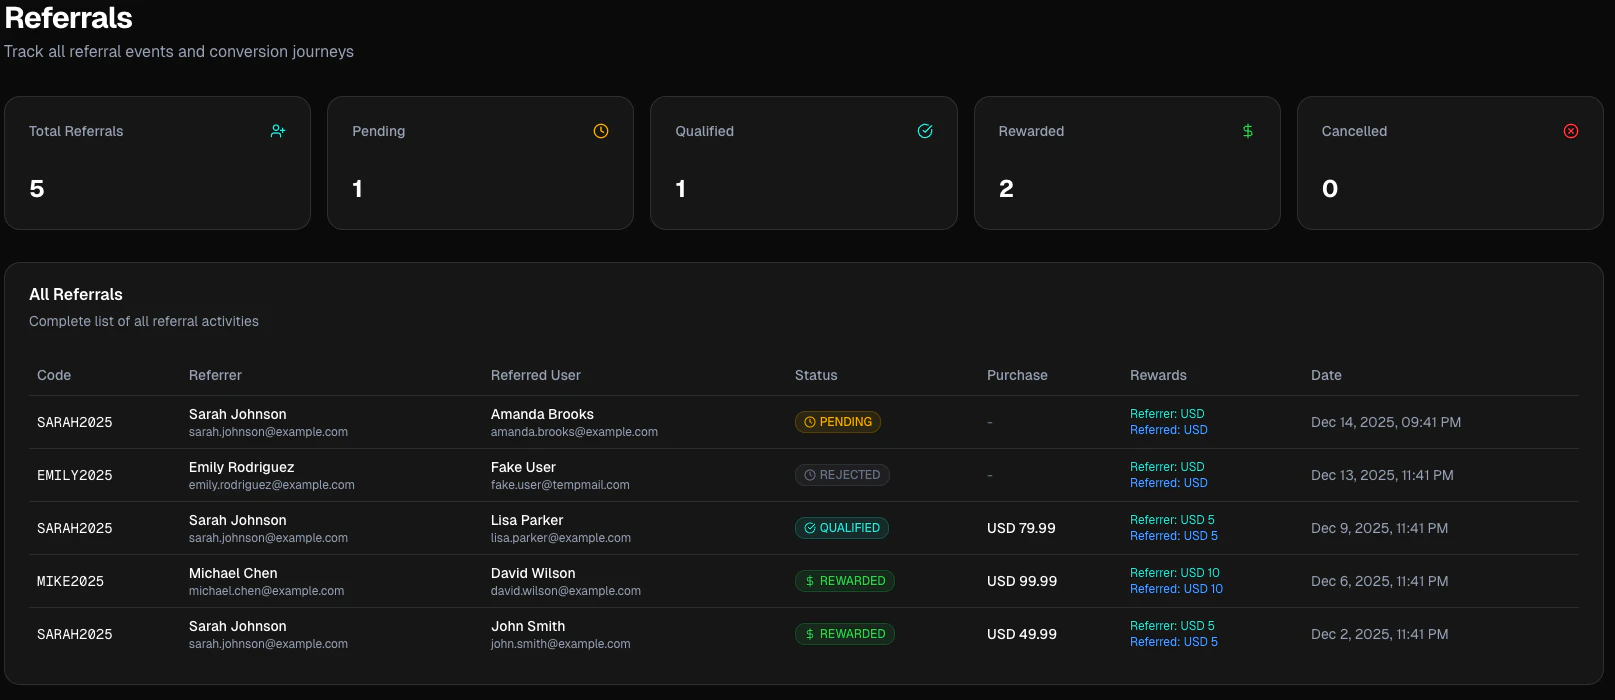Image resolution: width=1615 pixels, height=700 pixels.
Task: Select the EMILY2025 referral code
Action: 74,475
